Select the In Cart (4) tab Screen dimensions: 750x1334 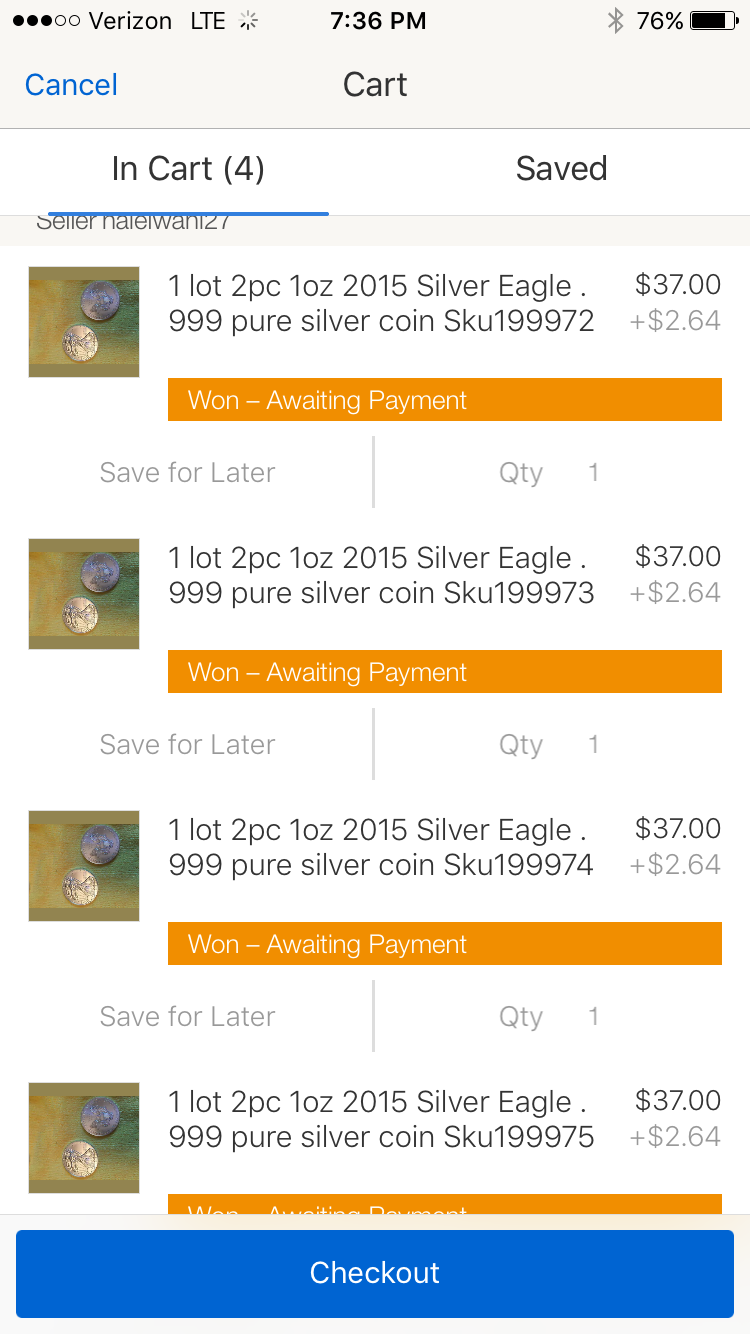[188, 169]
